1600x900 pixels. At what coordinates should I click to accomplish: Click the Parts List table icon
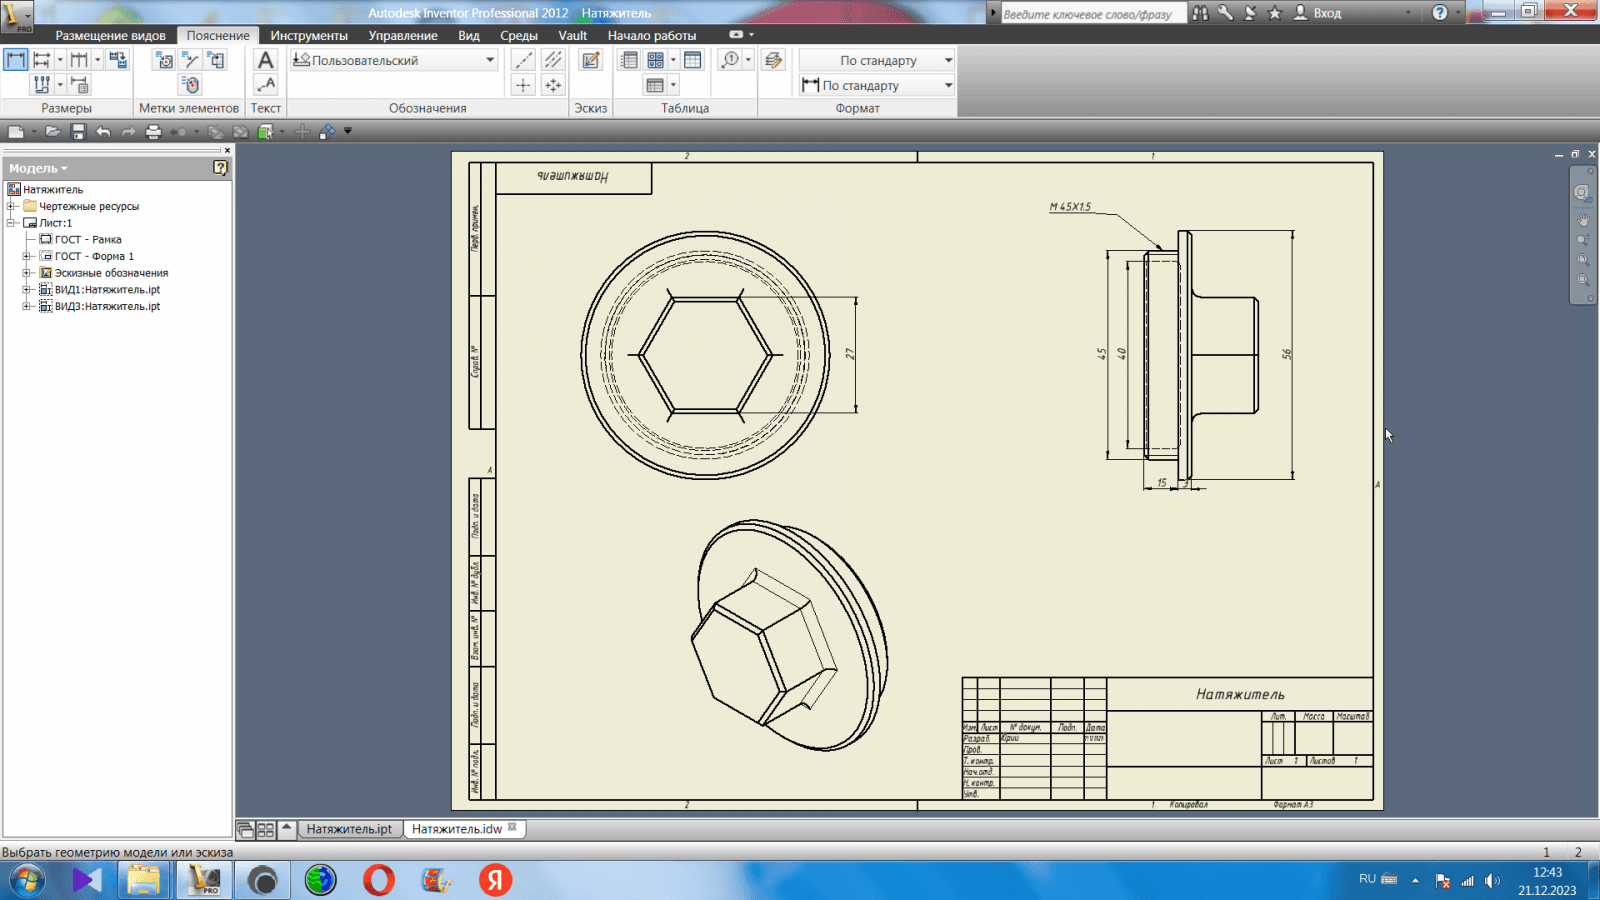pos(629,60)
